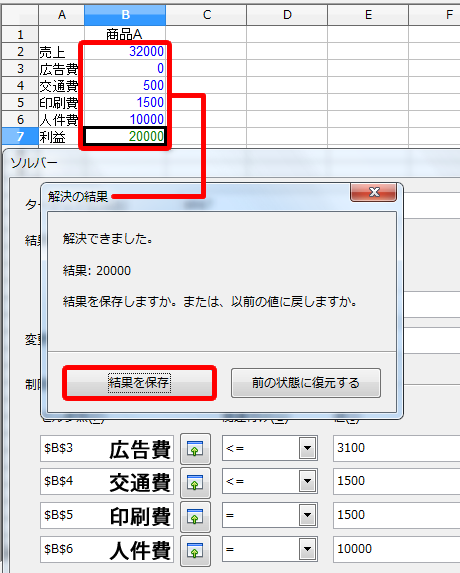Image resolution: width=460 pixels, height=573 pixels.
Task: Click the 交通費 value field containing 1500
Action: point(396,481)
